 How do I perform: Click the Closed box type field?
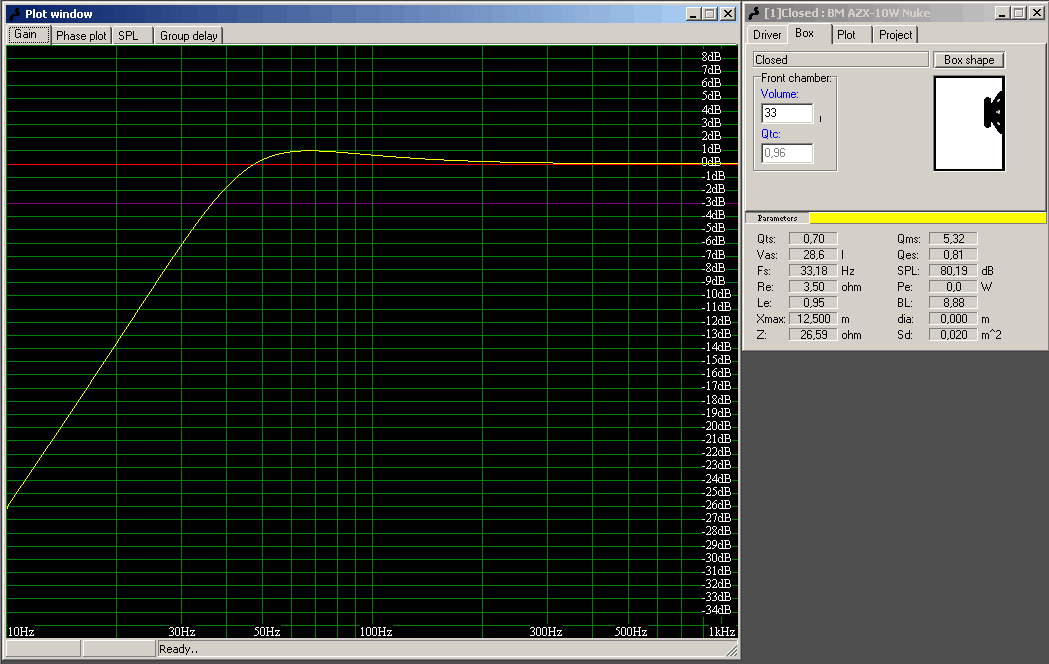tap(840, 60)
